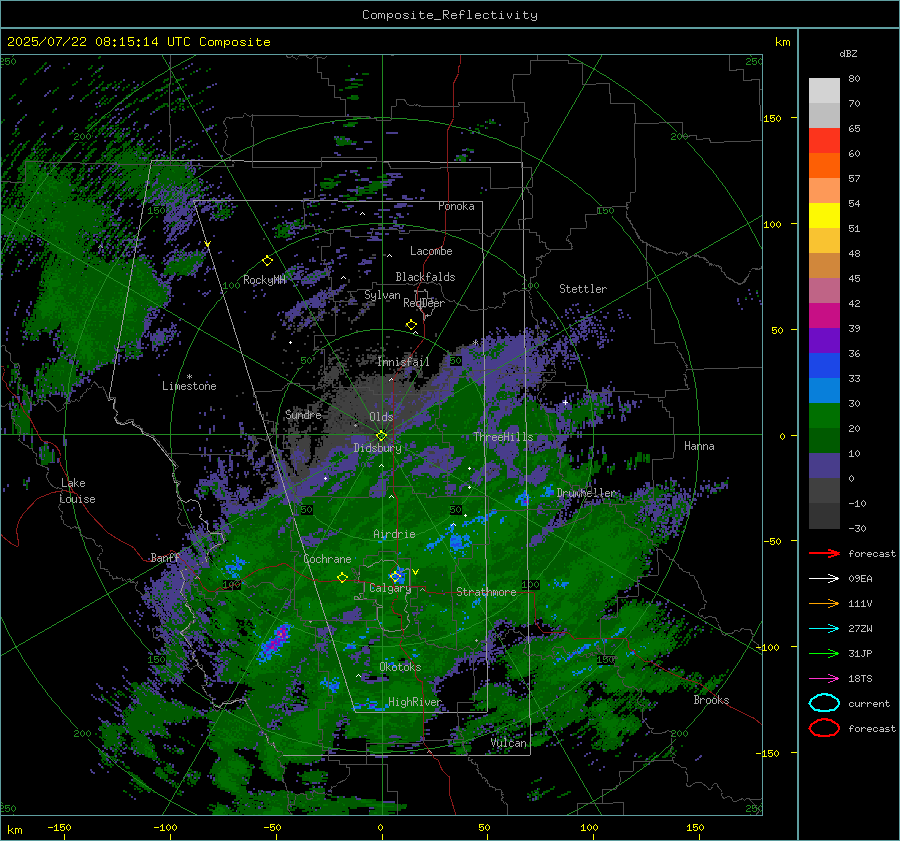This screenshot has width=900, height=841.
Task: Click the Limestone label
Action: pos(189,386)
